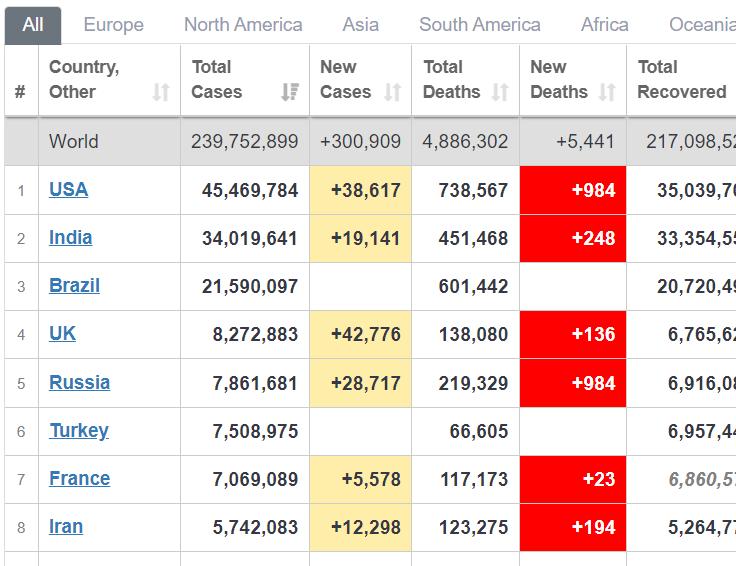This screenshot has width=736, height=566.
Task: Visit the Brazil country page
Action: click(74, 285)
